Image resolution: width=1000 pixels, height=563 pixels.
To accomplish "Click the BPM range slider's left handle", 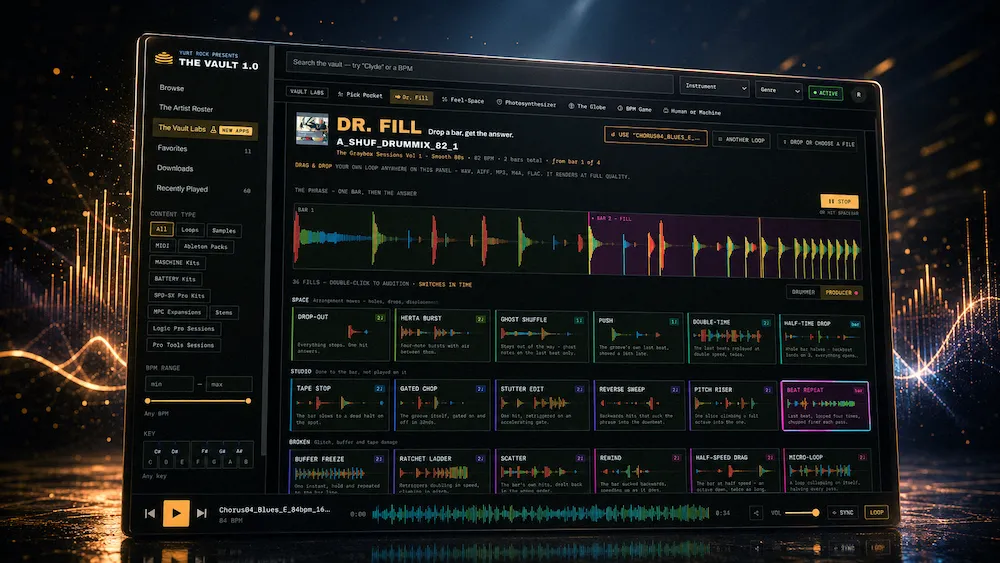I will coord(148,401).
